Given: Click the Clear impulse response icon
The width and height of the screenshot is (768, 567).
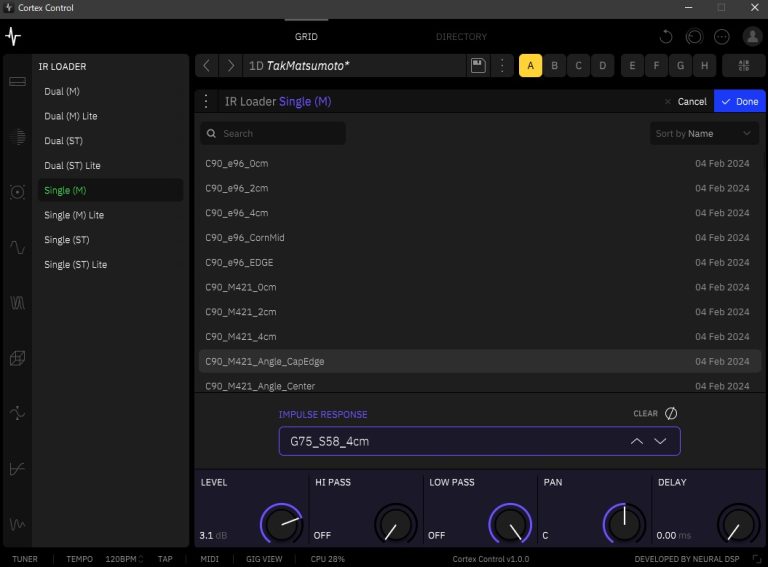Looking at the screenshot, I should (x=671, y=413).
